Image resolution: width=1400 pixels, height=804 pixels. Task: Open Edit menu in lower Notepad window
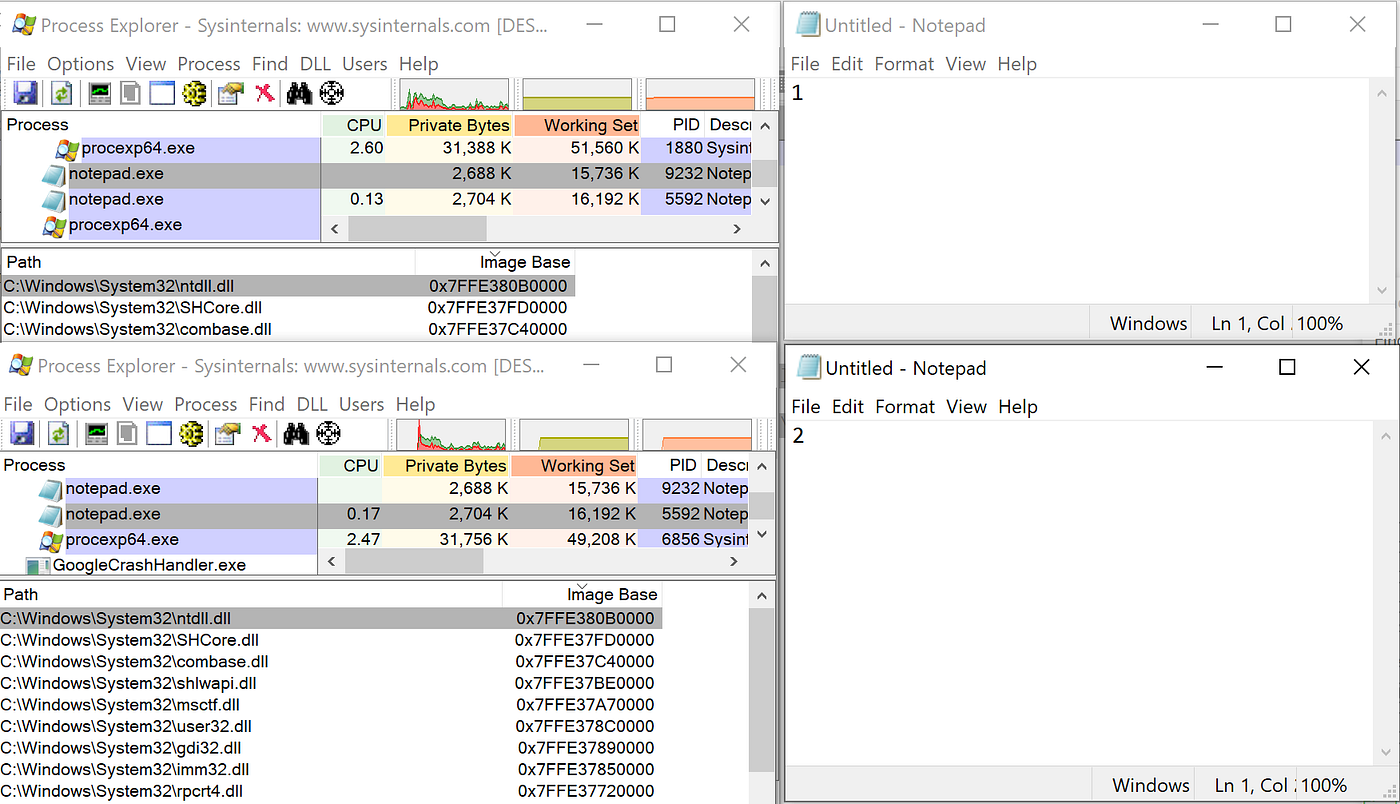(x=847, y=406)
